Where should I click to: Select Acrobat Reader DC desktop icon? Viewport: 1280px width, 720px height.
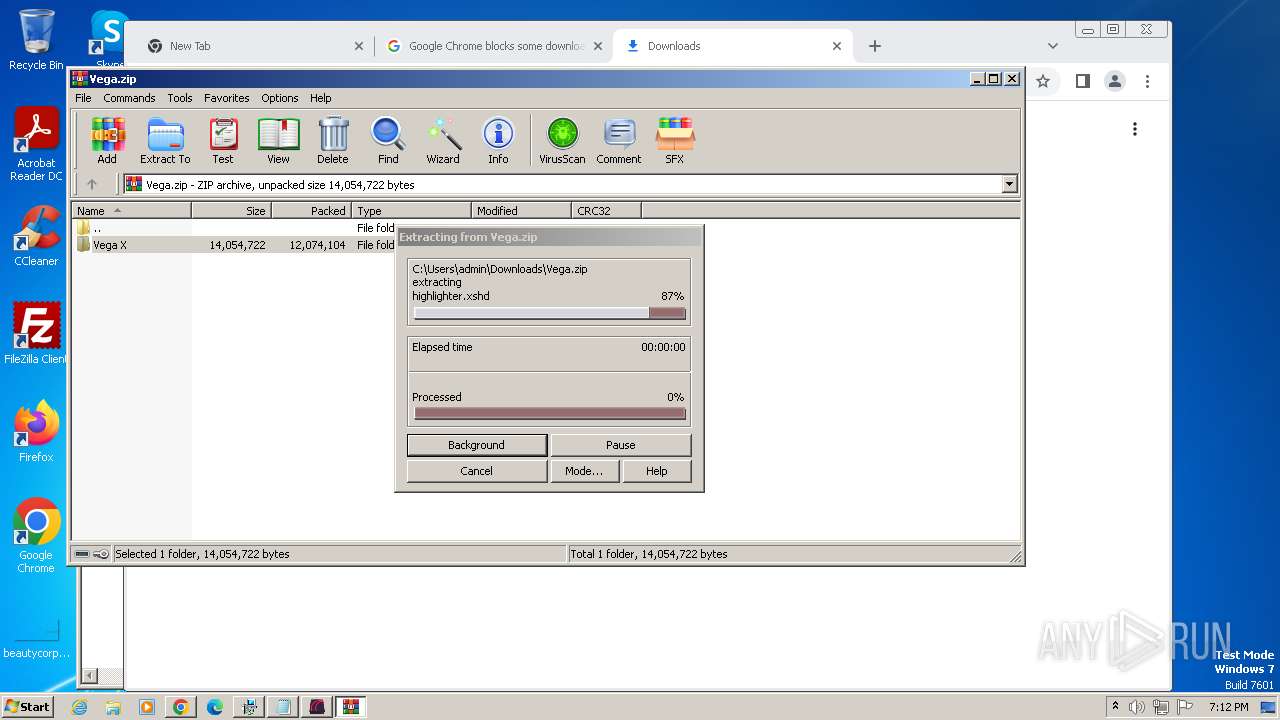36,145
